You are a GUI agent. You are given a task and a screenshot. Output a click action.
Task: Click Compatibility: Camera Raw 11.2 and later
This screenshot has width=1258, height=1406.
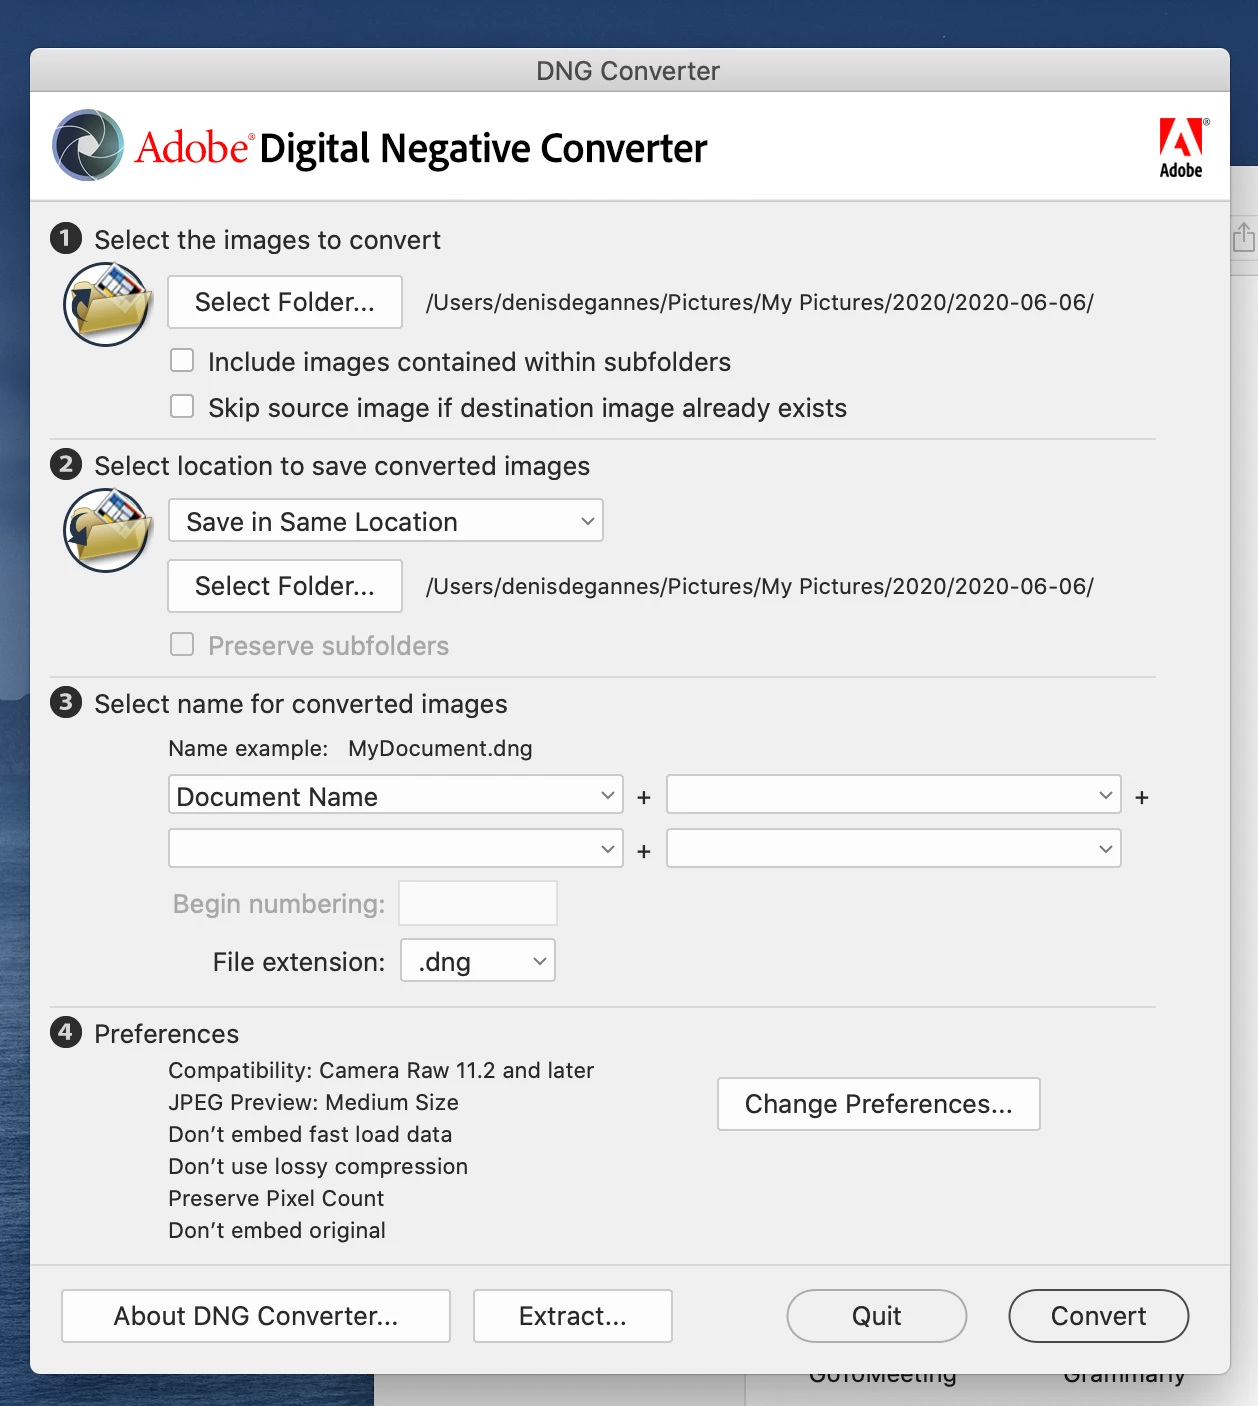click(x=381, y=1070)
